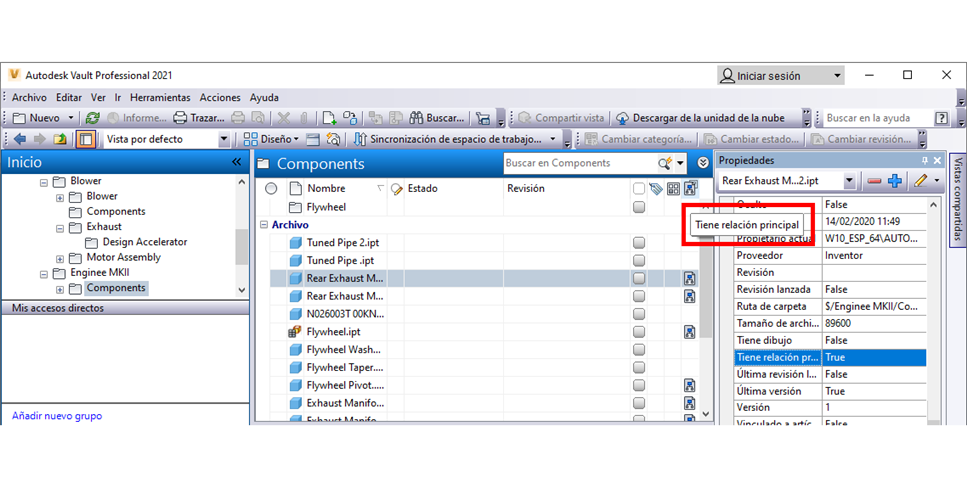Click the pencil edit icon in Propiedades
967x493 pixels.
click(x=921, y=181)
